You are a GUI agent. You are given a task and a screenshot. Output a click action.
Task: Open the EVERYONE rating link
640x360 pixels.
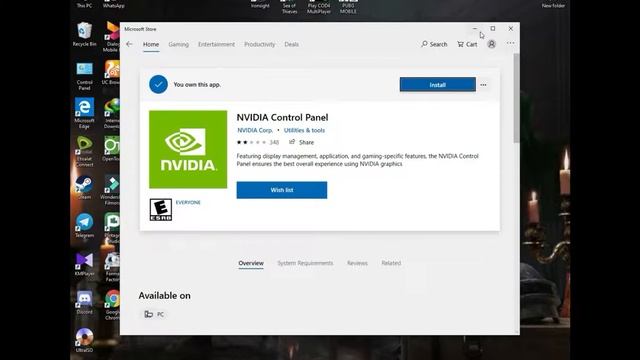coord(188,202)
